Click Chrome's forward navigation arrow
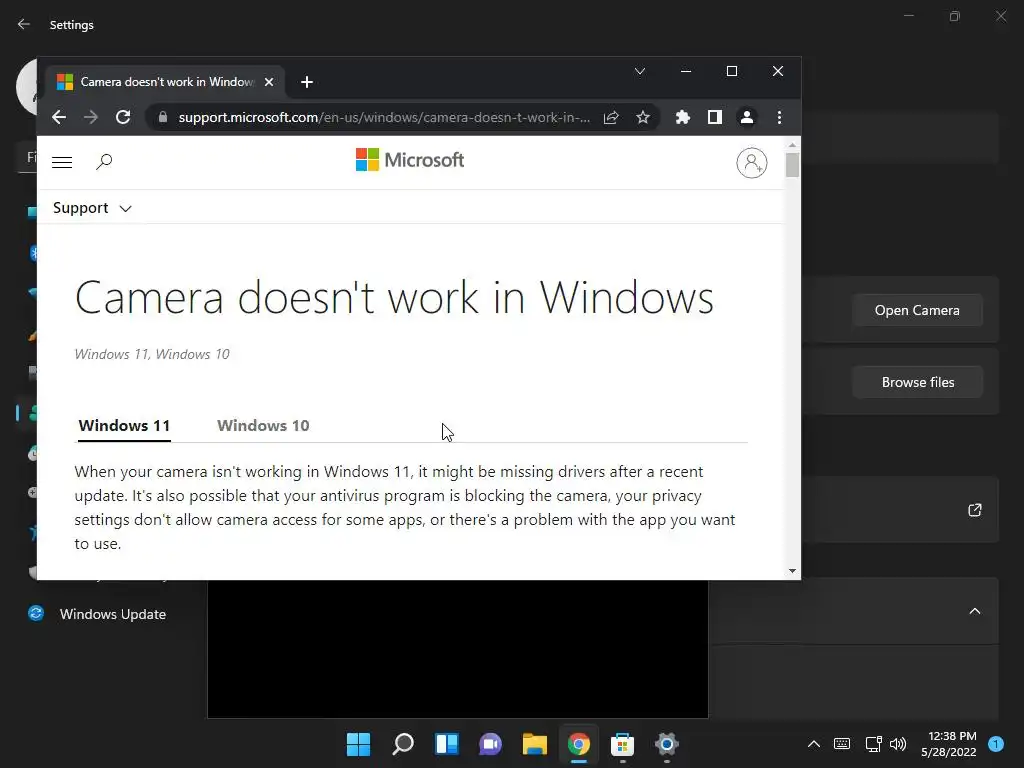 pyautogui.click(x=91, y=118)
